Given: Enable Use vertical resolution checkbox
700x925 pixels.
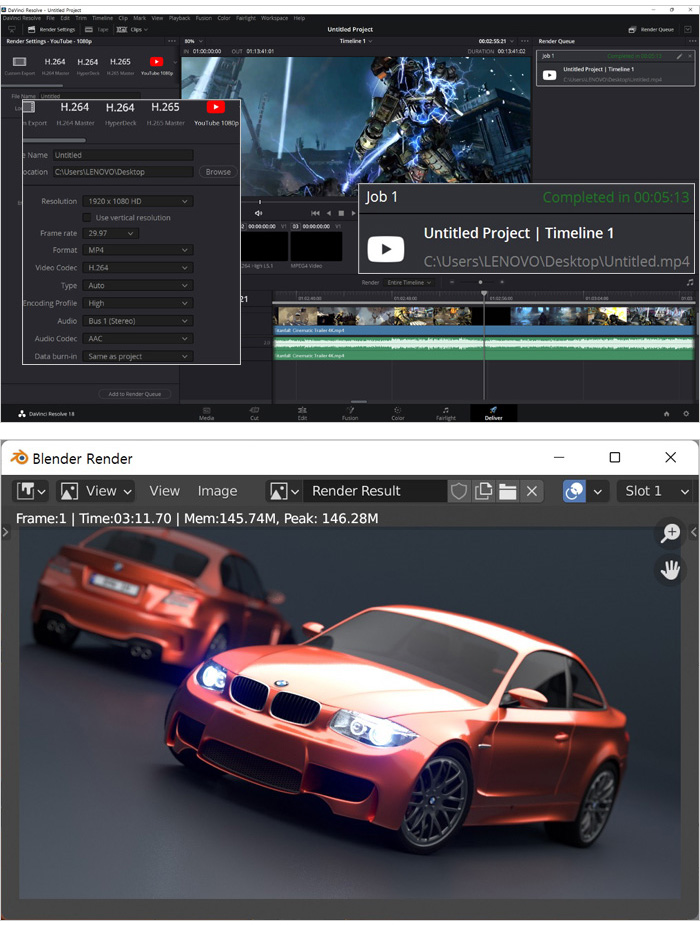Looking at the screenshot, I should 87,217.
